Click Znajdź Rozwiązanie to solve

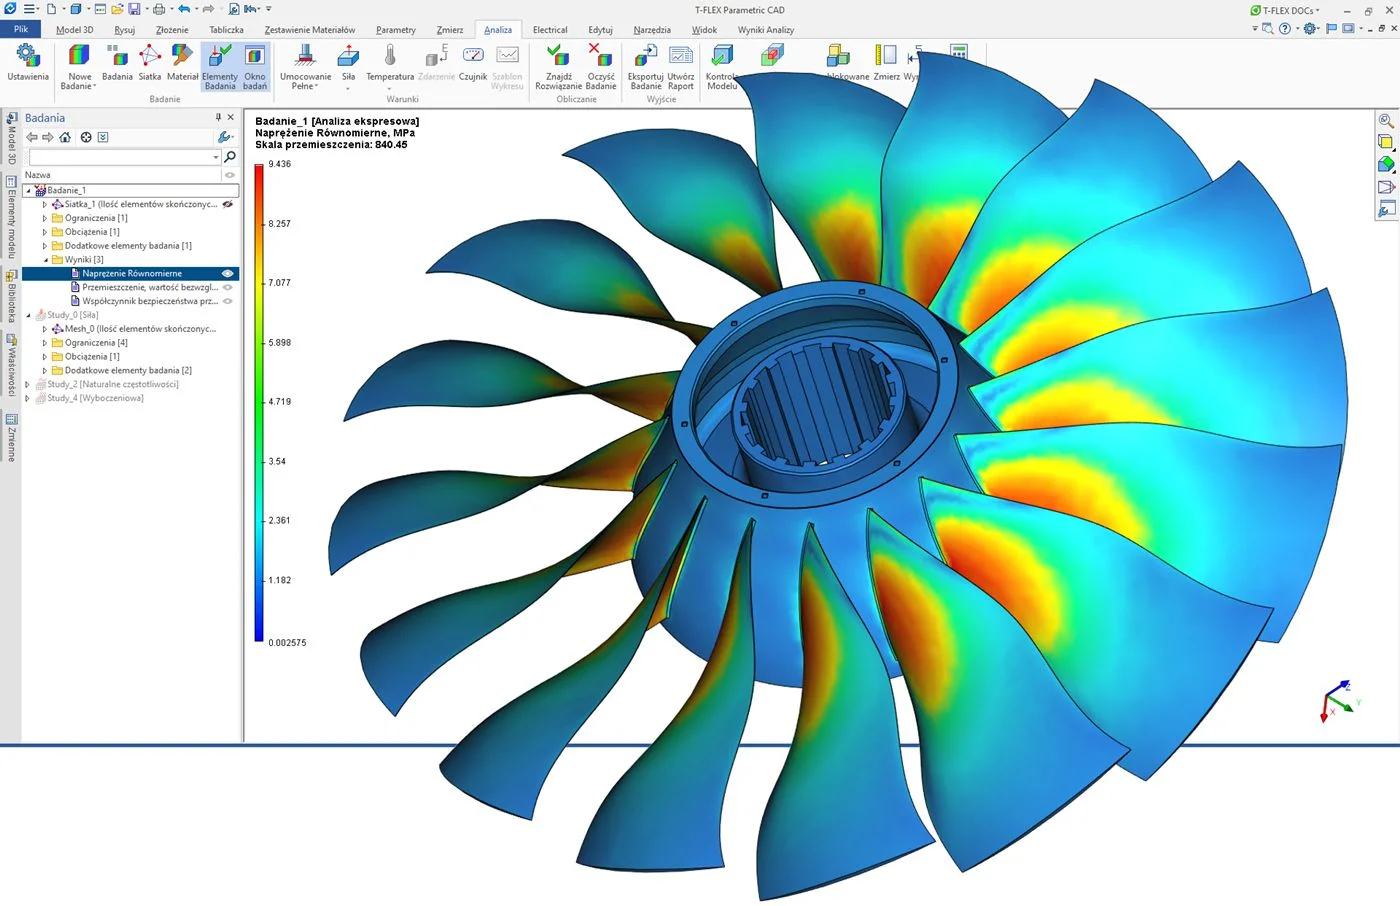(557, 66)
